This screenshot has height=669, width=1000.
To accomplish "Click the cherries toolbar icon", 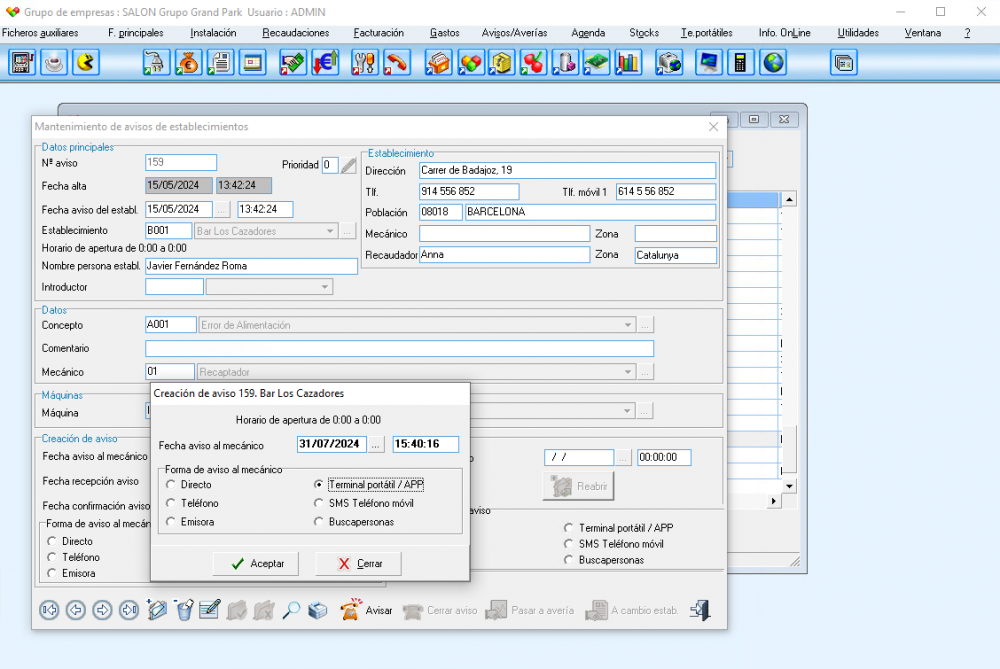I will click(533, 62).
